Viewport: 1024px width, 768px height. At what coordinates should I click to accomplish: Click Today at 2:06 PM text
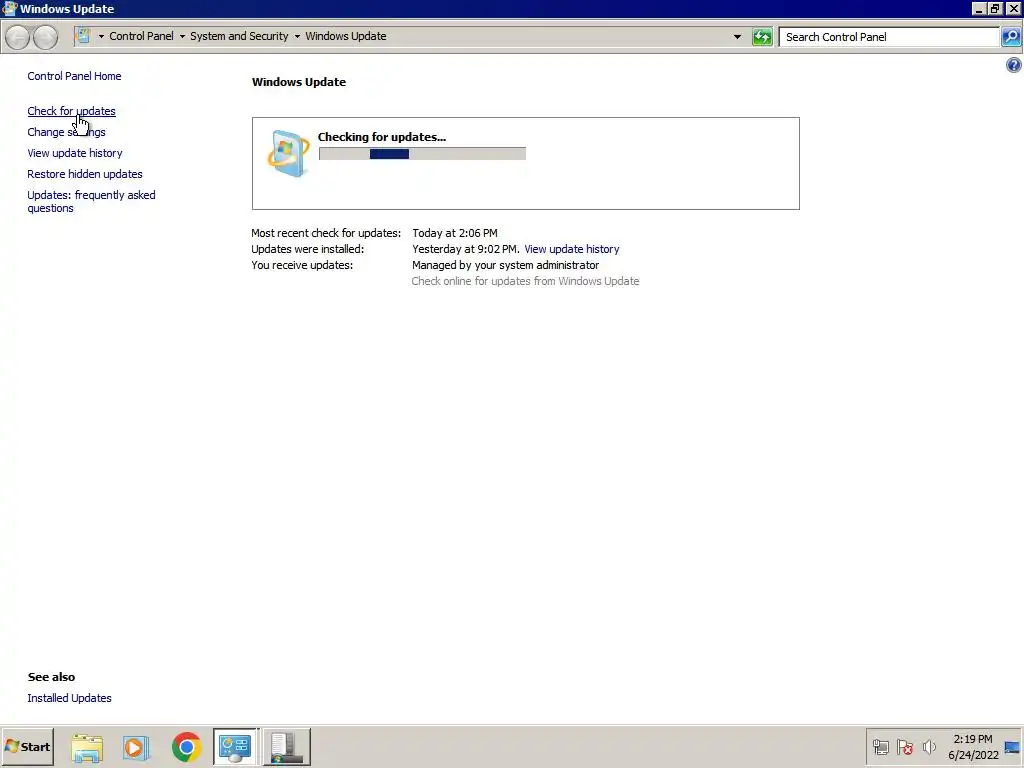click(455, 233)
